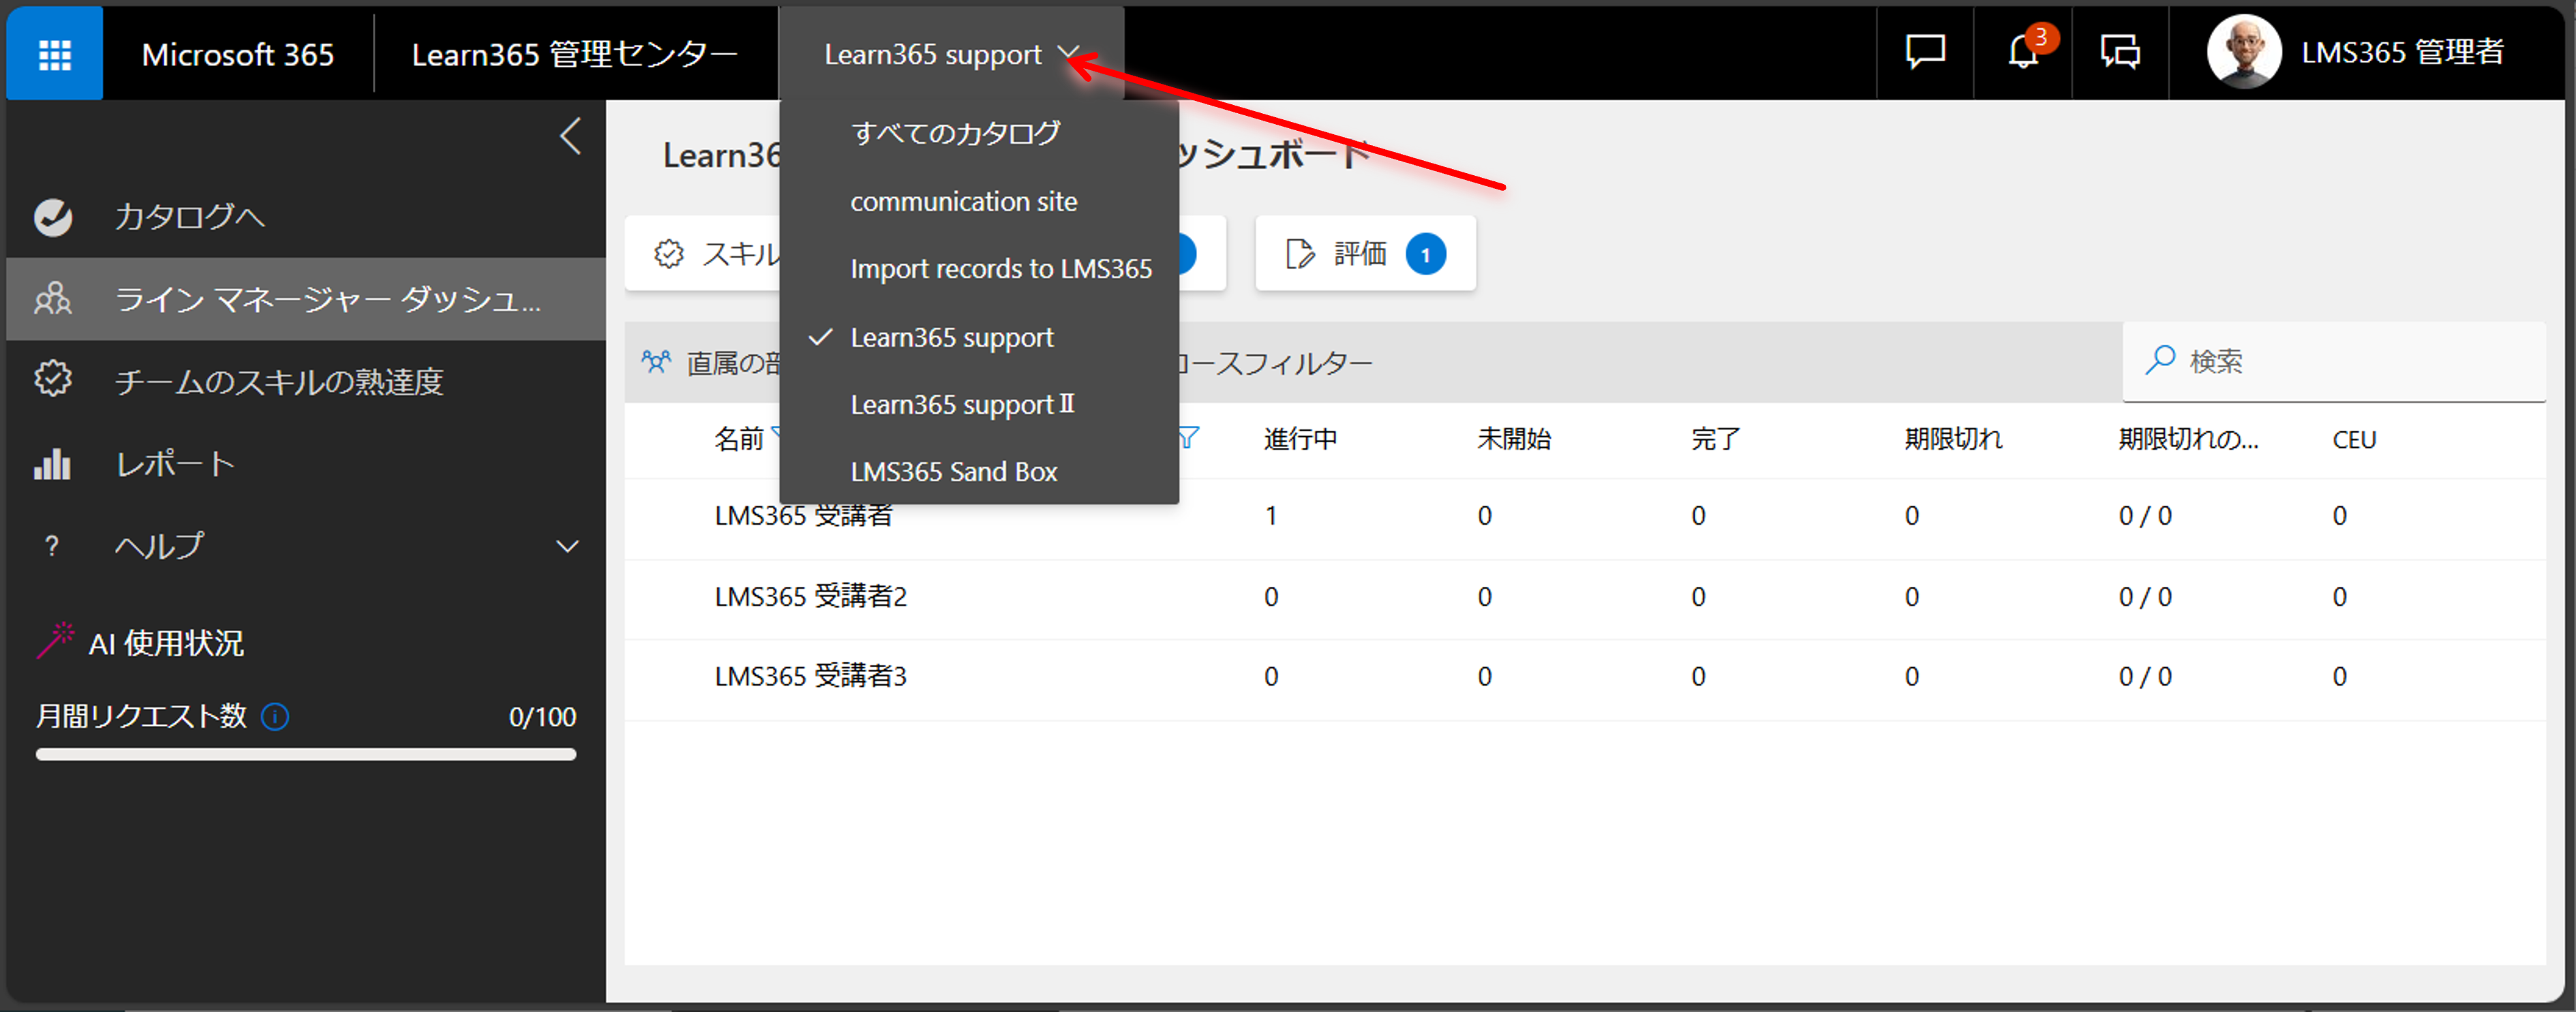Sort by 進行中 column header
The width and height of the screenshot is (2576, 1012).
[1300, 439]
